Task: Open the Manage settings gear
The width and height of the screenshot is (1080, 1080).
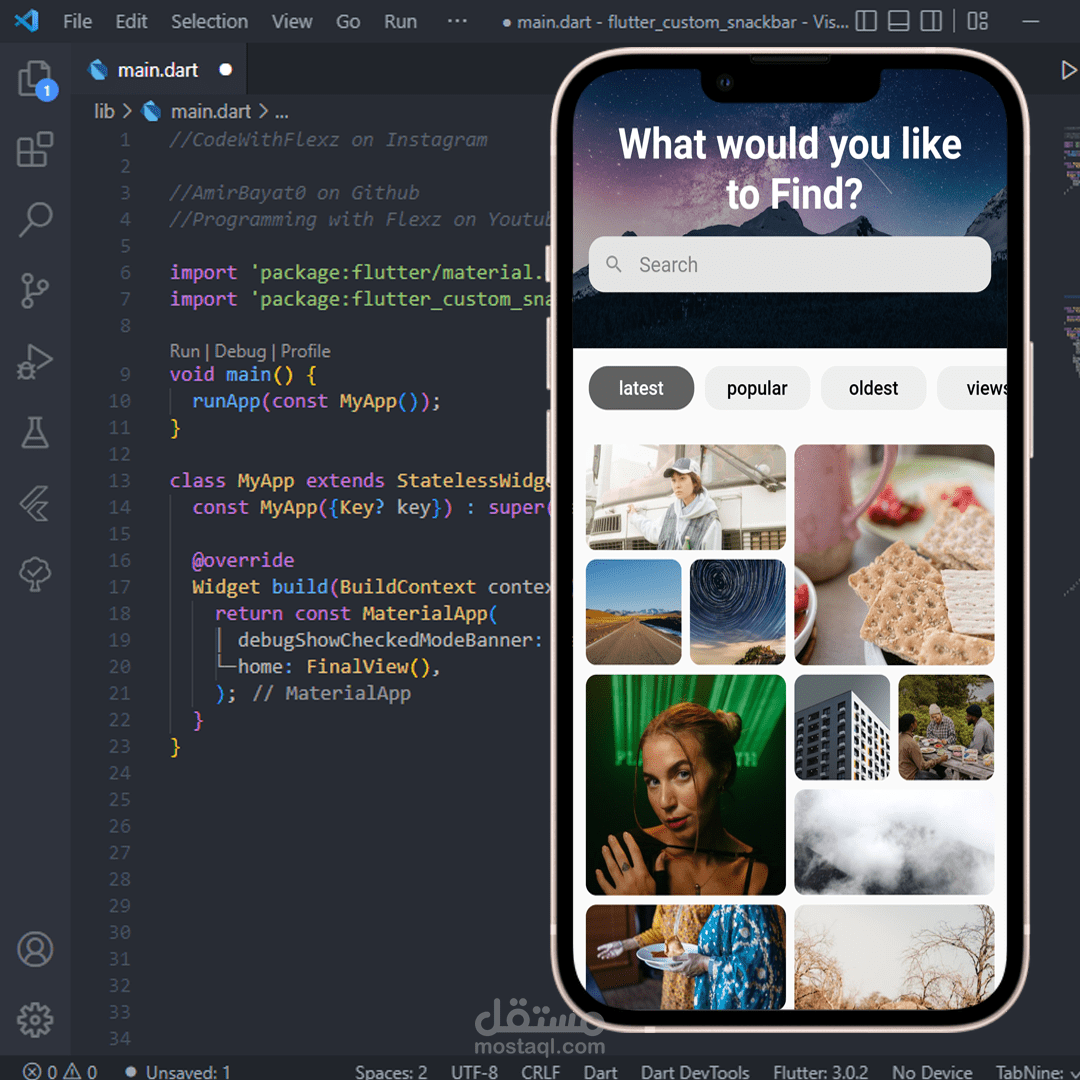Action: coord(36,1020)
